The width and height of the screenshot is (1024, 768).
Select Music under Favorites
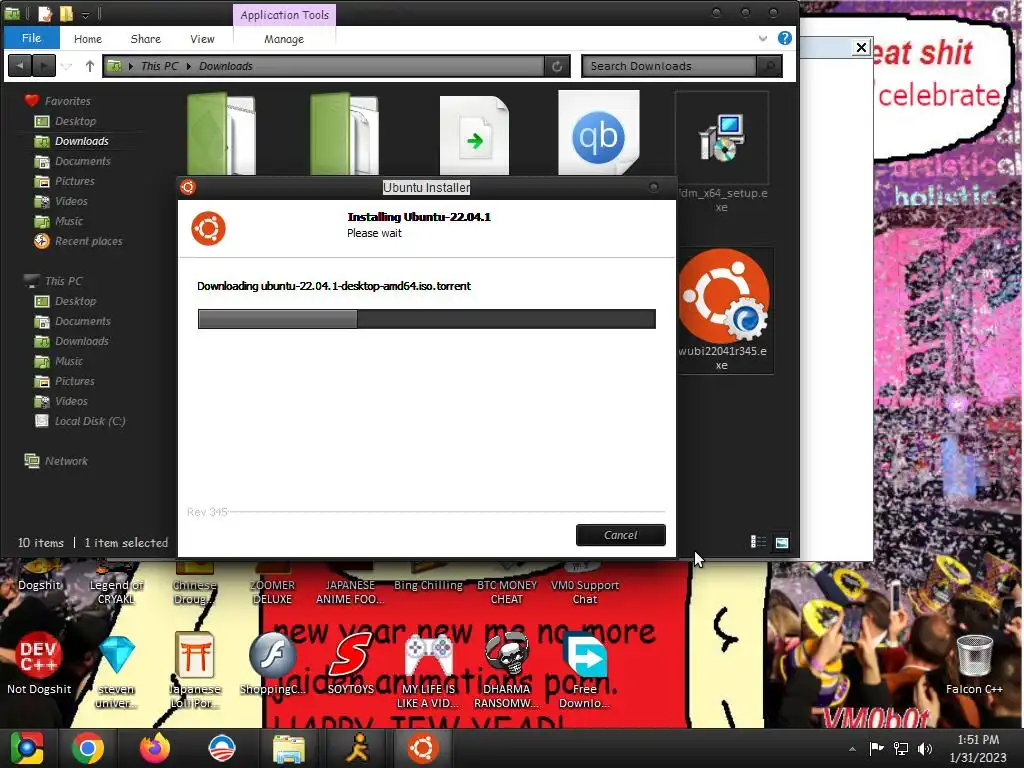point(58,221)
